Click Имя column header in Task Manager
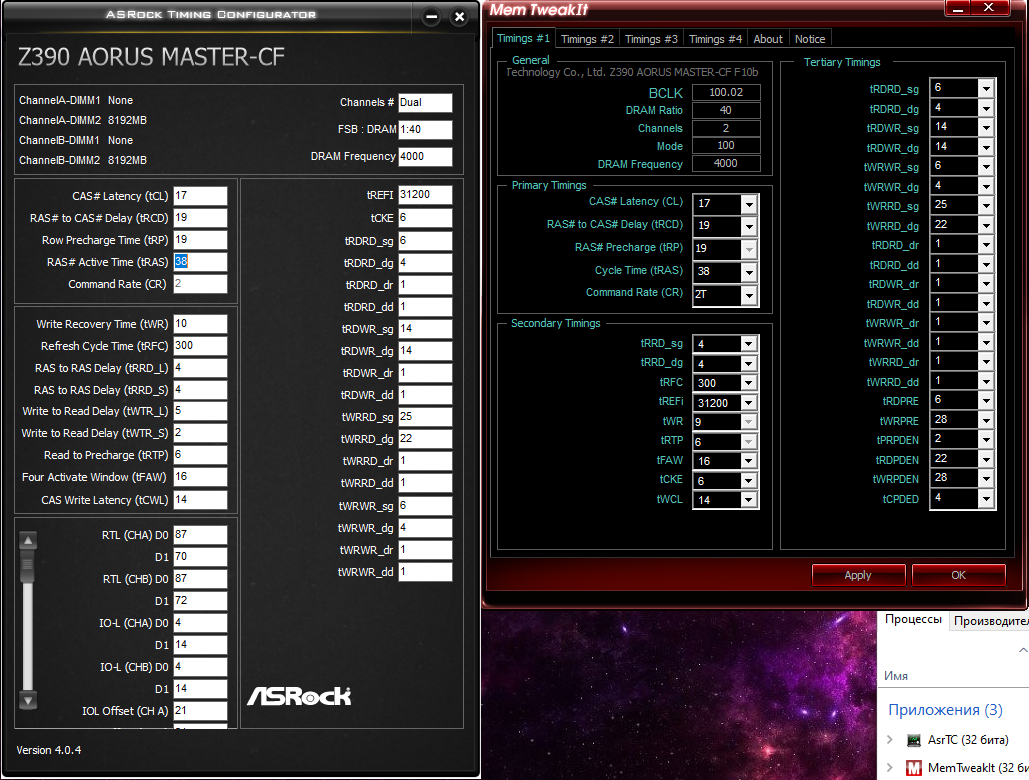This screenshot has width=1029, height=780. click(896, 676)
